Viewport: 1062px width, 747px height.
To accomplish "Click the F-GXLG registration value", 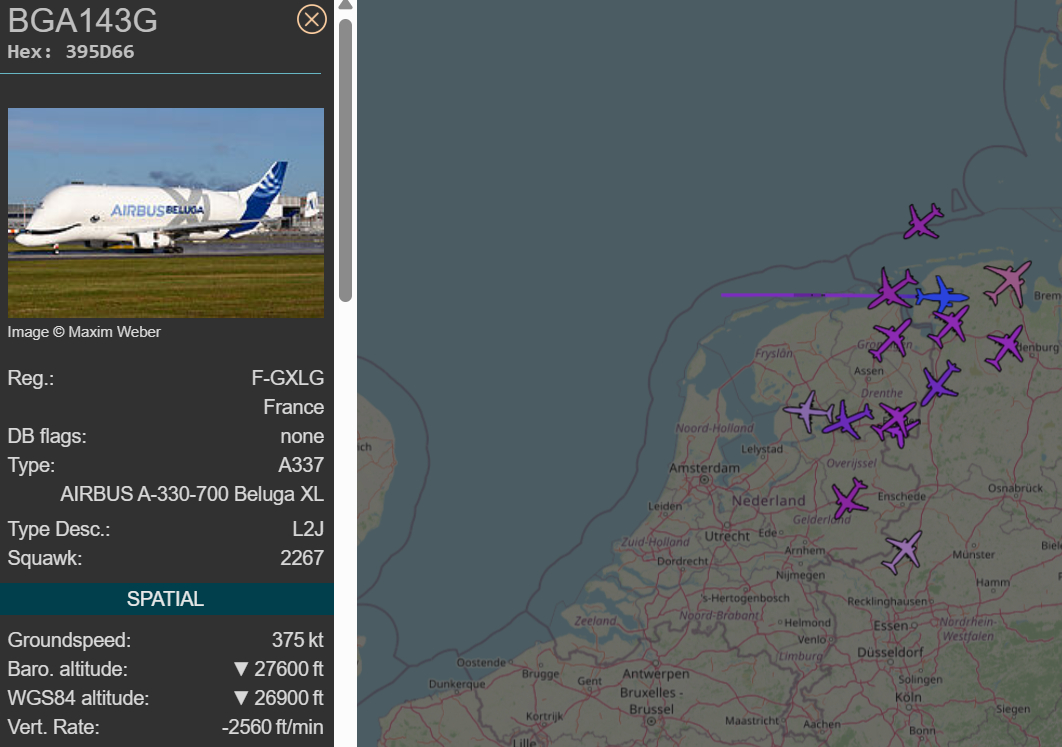I will pos(288,379).
